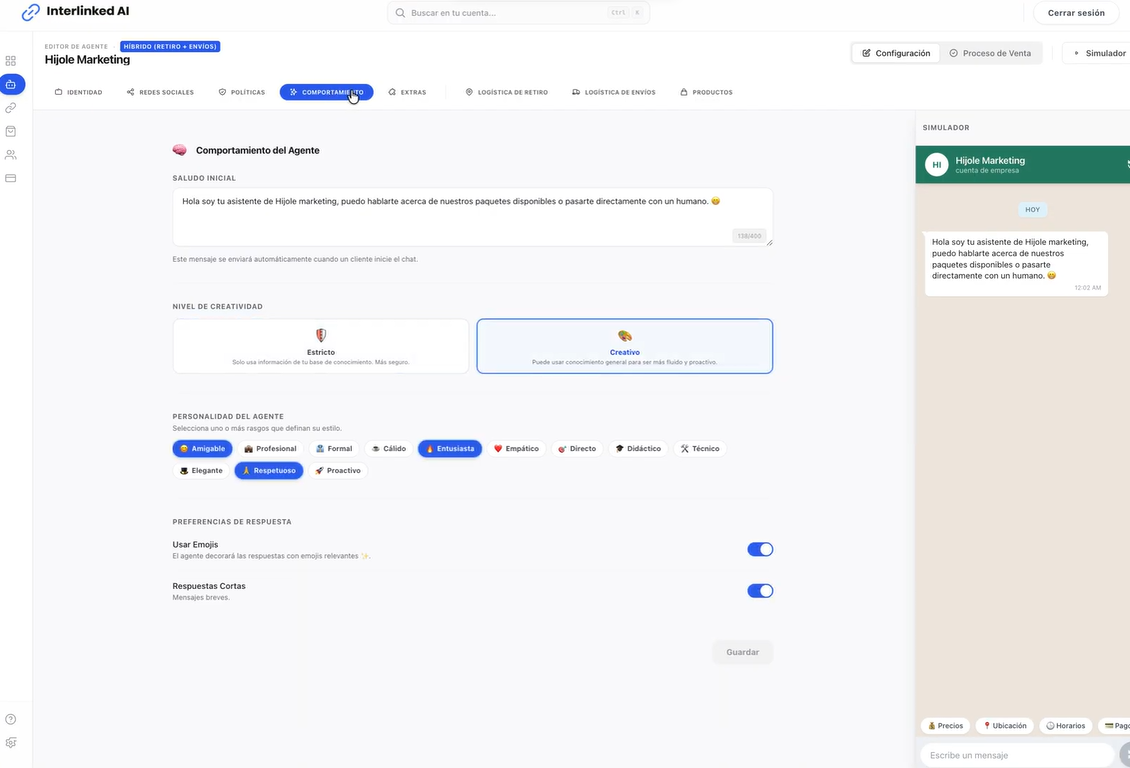The height and width of the screenshot is (768, 1130).
Task: Open the settings gear at sidebar bottom
Action: coord(10,742)
